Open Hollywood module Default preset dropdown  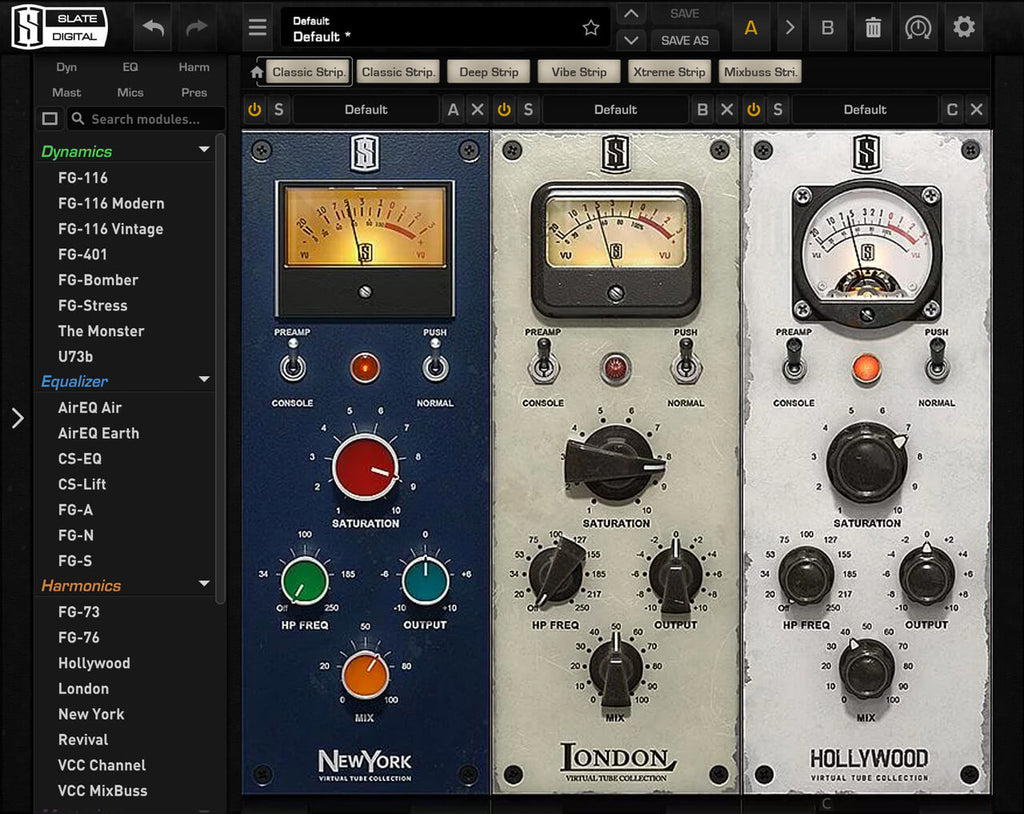pyautogui.click(x=865, y=110)
